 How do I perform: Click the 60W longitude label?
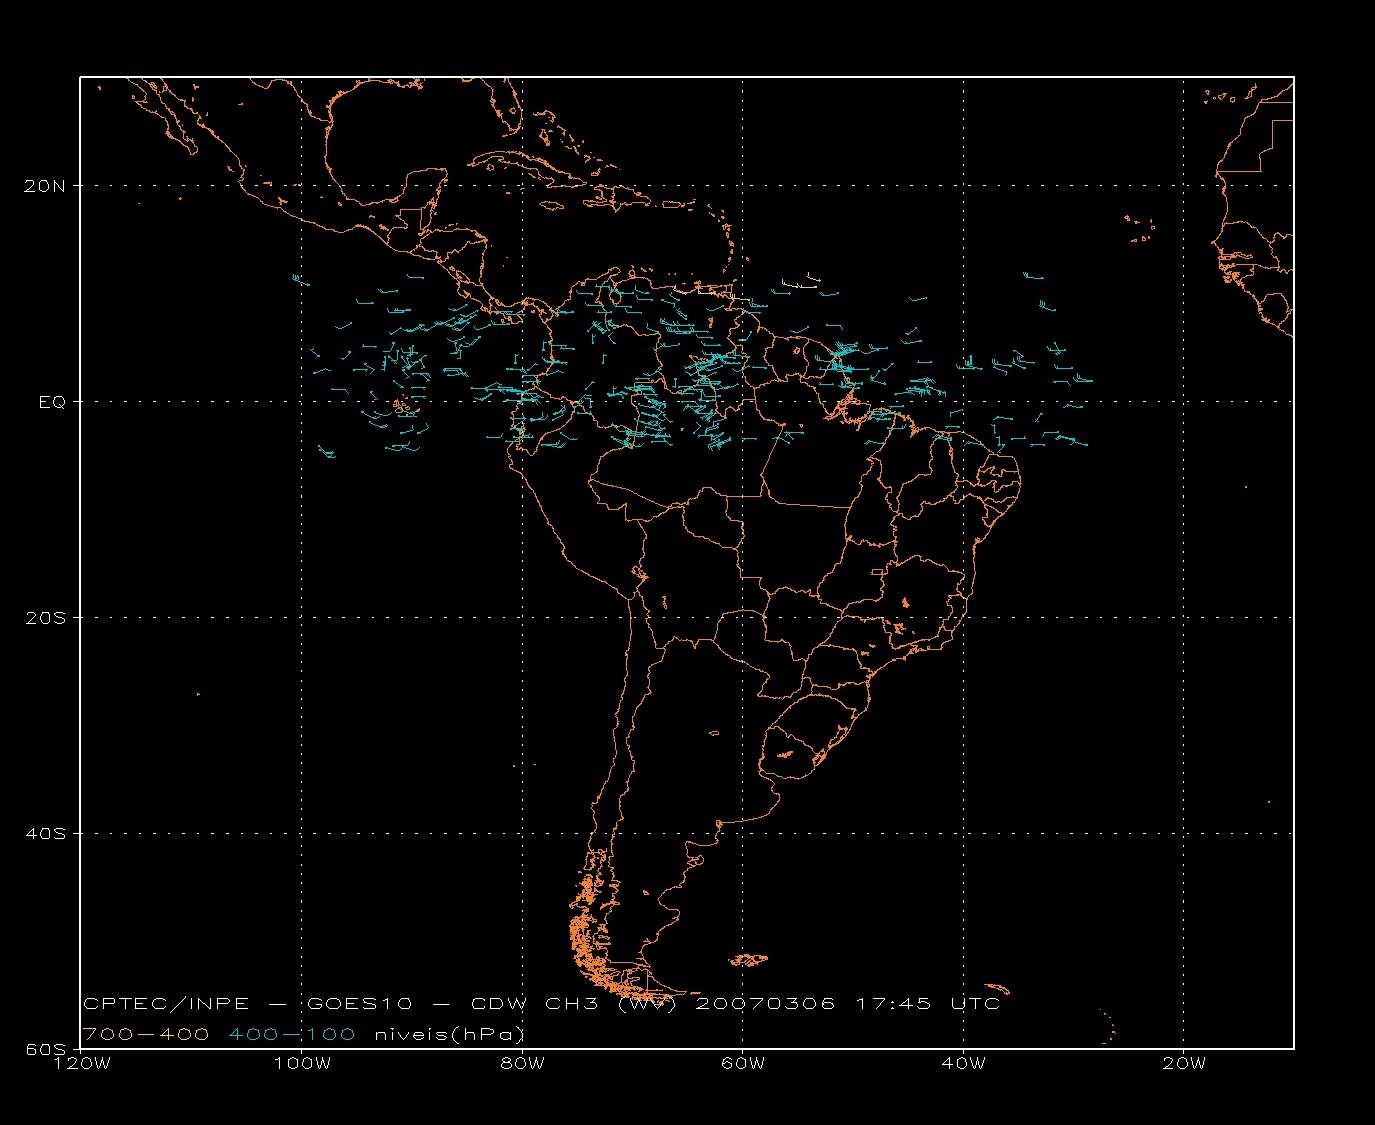[x=743, y=1063]
